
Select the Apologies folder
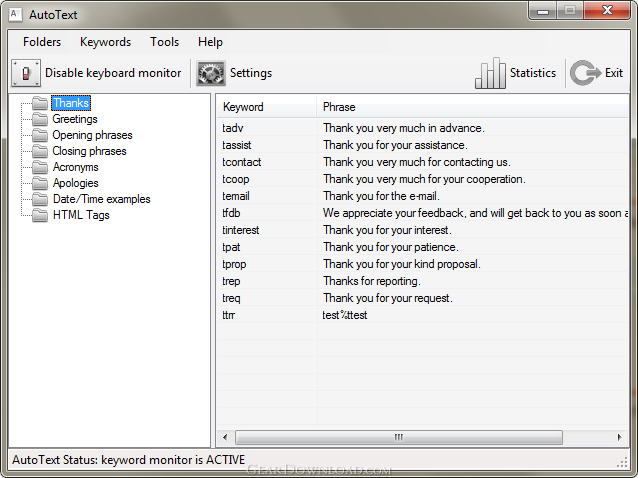pos(75,183)
